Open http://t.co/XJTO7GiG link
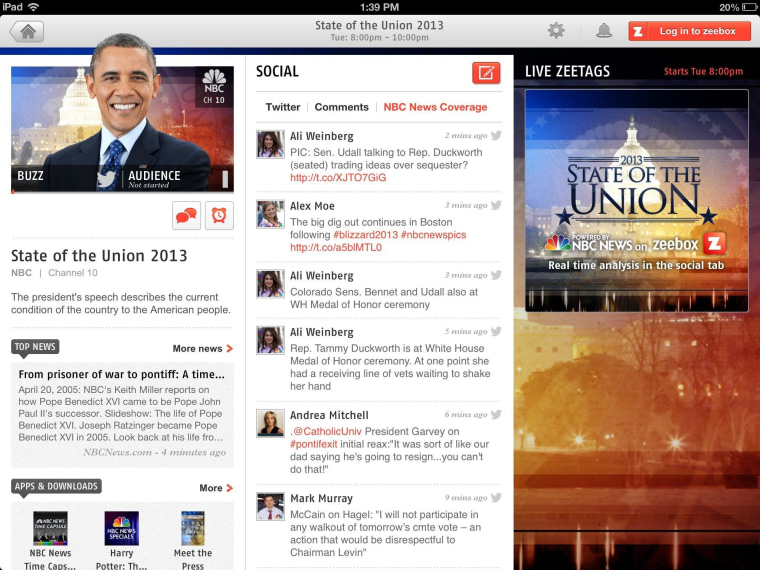This screenshot has width=760, height=570. pyautogui.click(x=338, y=177)
